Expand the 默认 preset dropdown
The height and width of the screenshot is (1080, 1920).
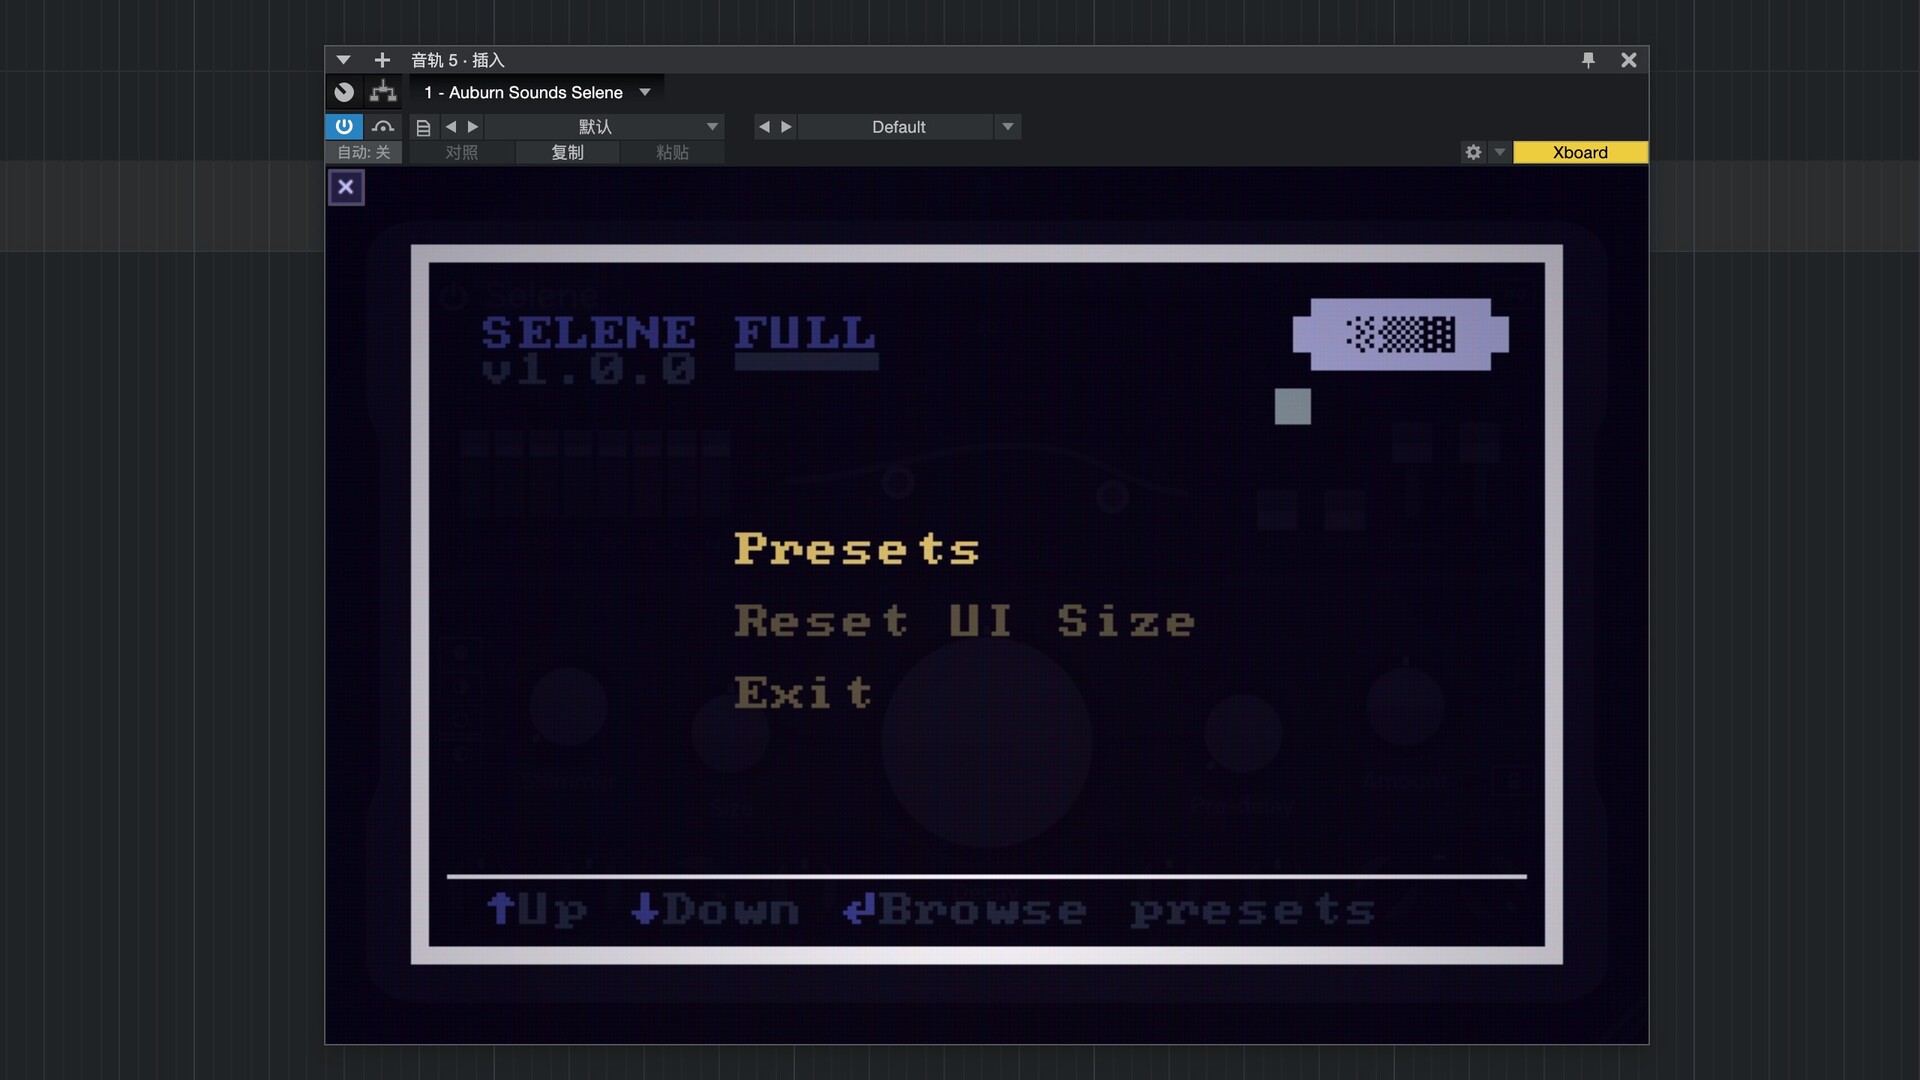(712, 127)
